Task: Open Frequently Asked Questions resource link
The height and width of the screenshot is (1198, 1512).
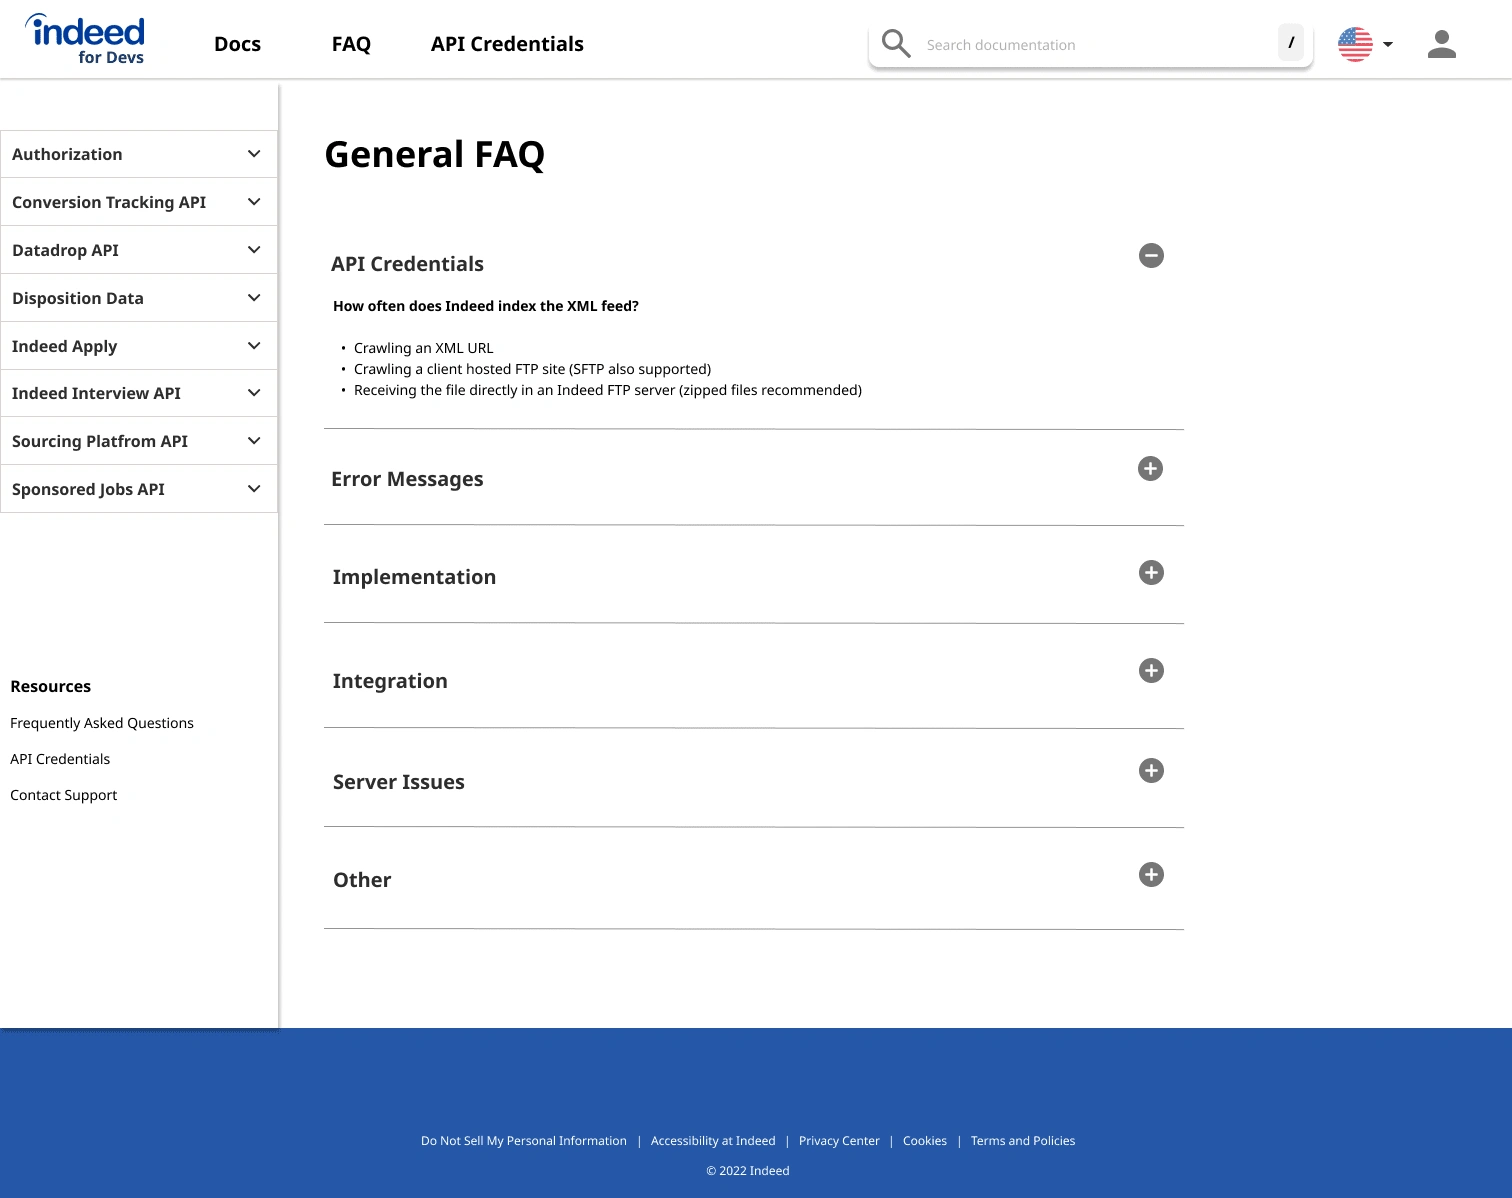Action: (102, 723)
